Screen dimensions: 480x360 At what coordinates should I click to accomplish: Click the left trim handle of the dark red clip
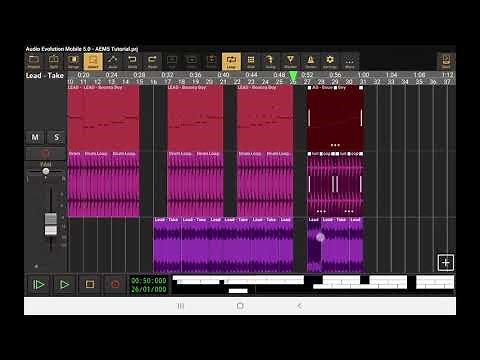(x=309, y=118)
